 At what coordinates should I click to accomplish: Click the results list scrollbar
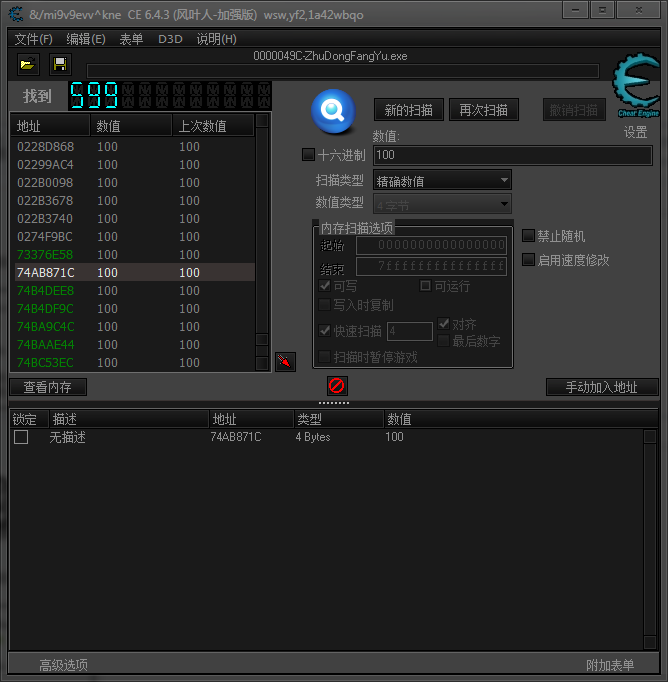[x=262, y=242]
